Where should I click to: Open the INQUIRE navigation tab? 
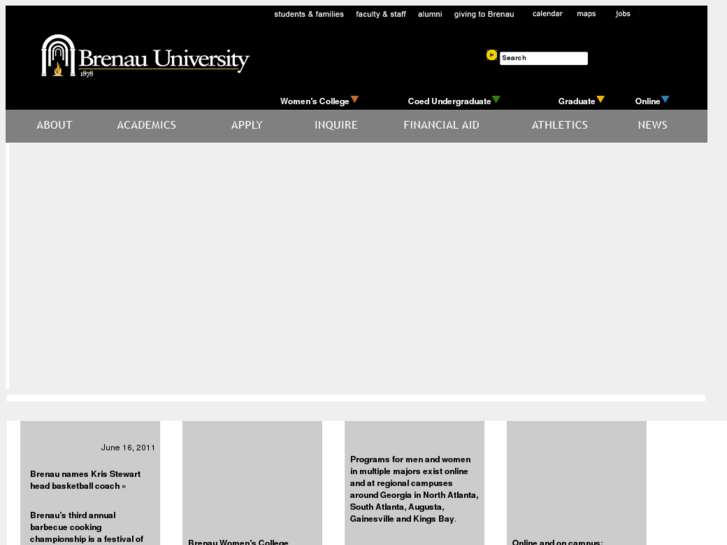pos(336,125)
